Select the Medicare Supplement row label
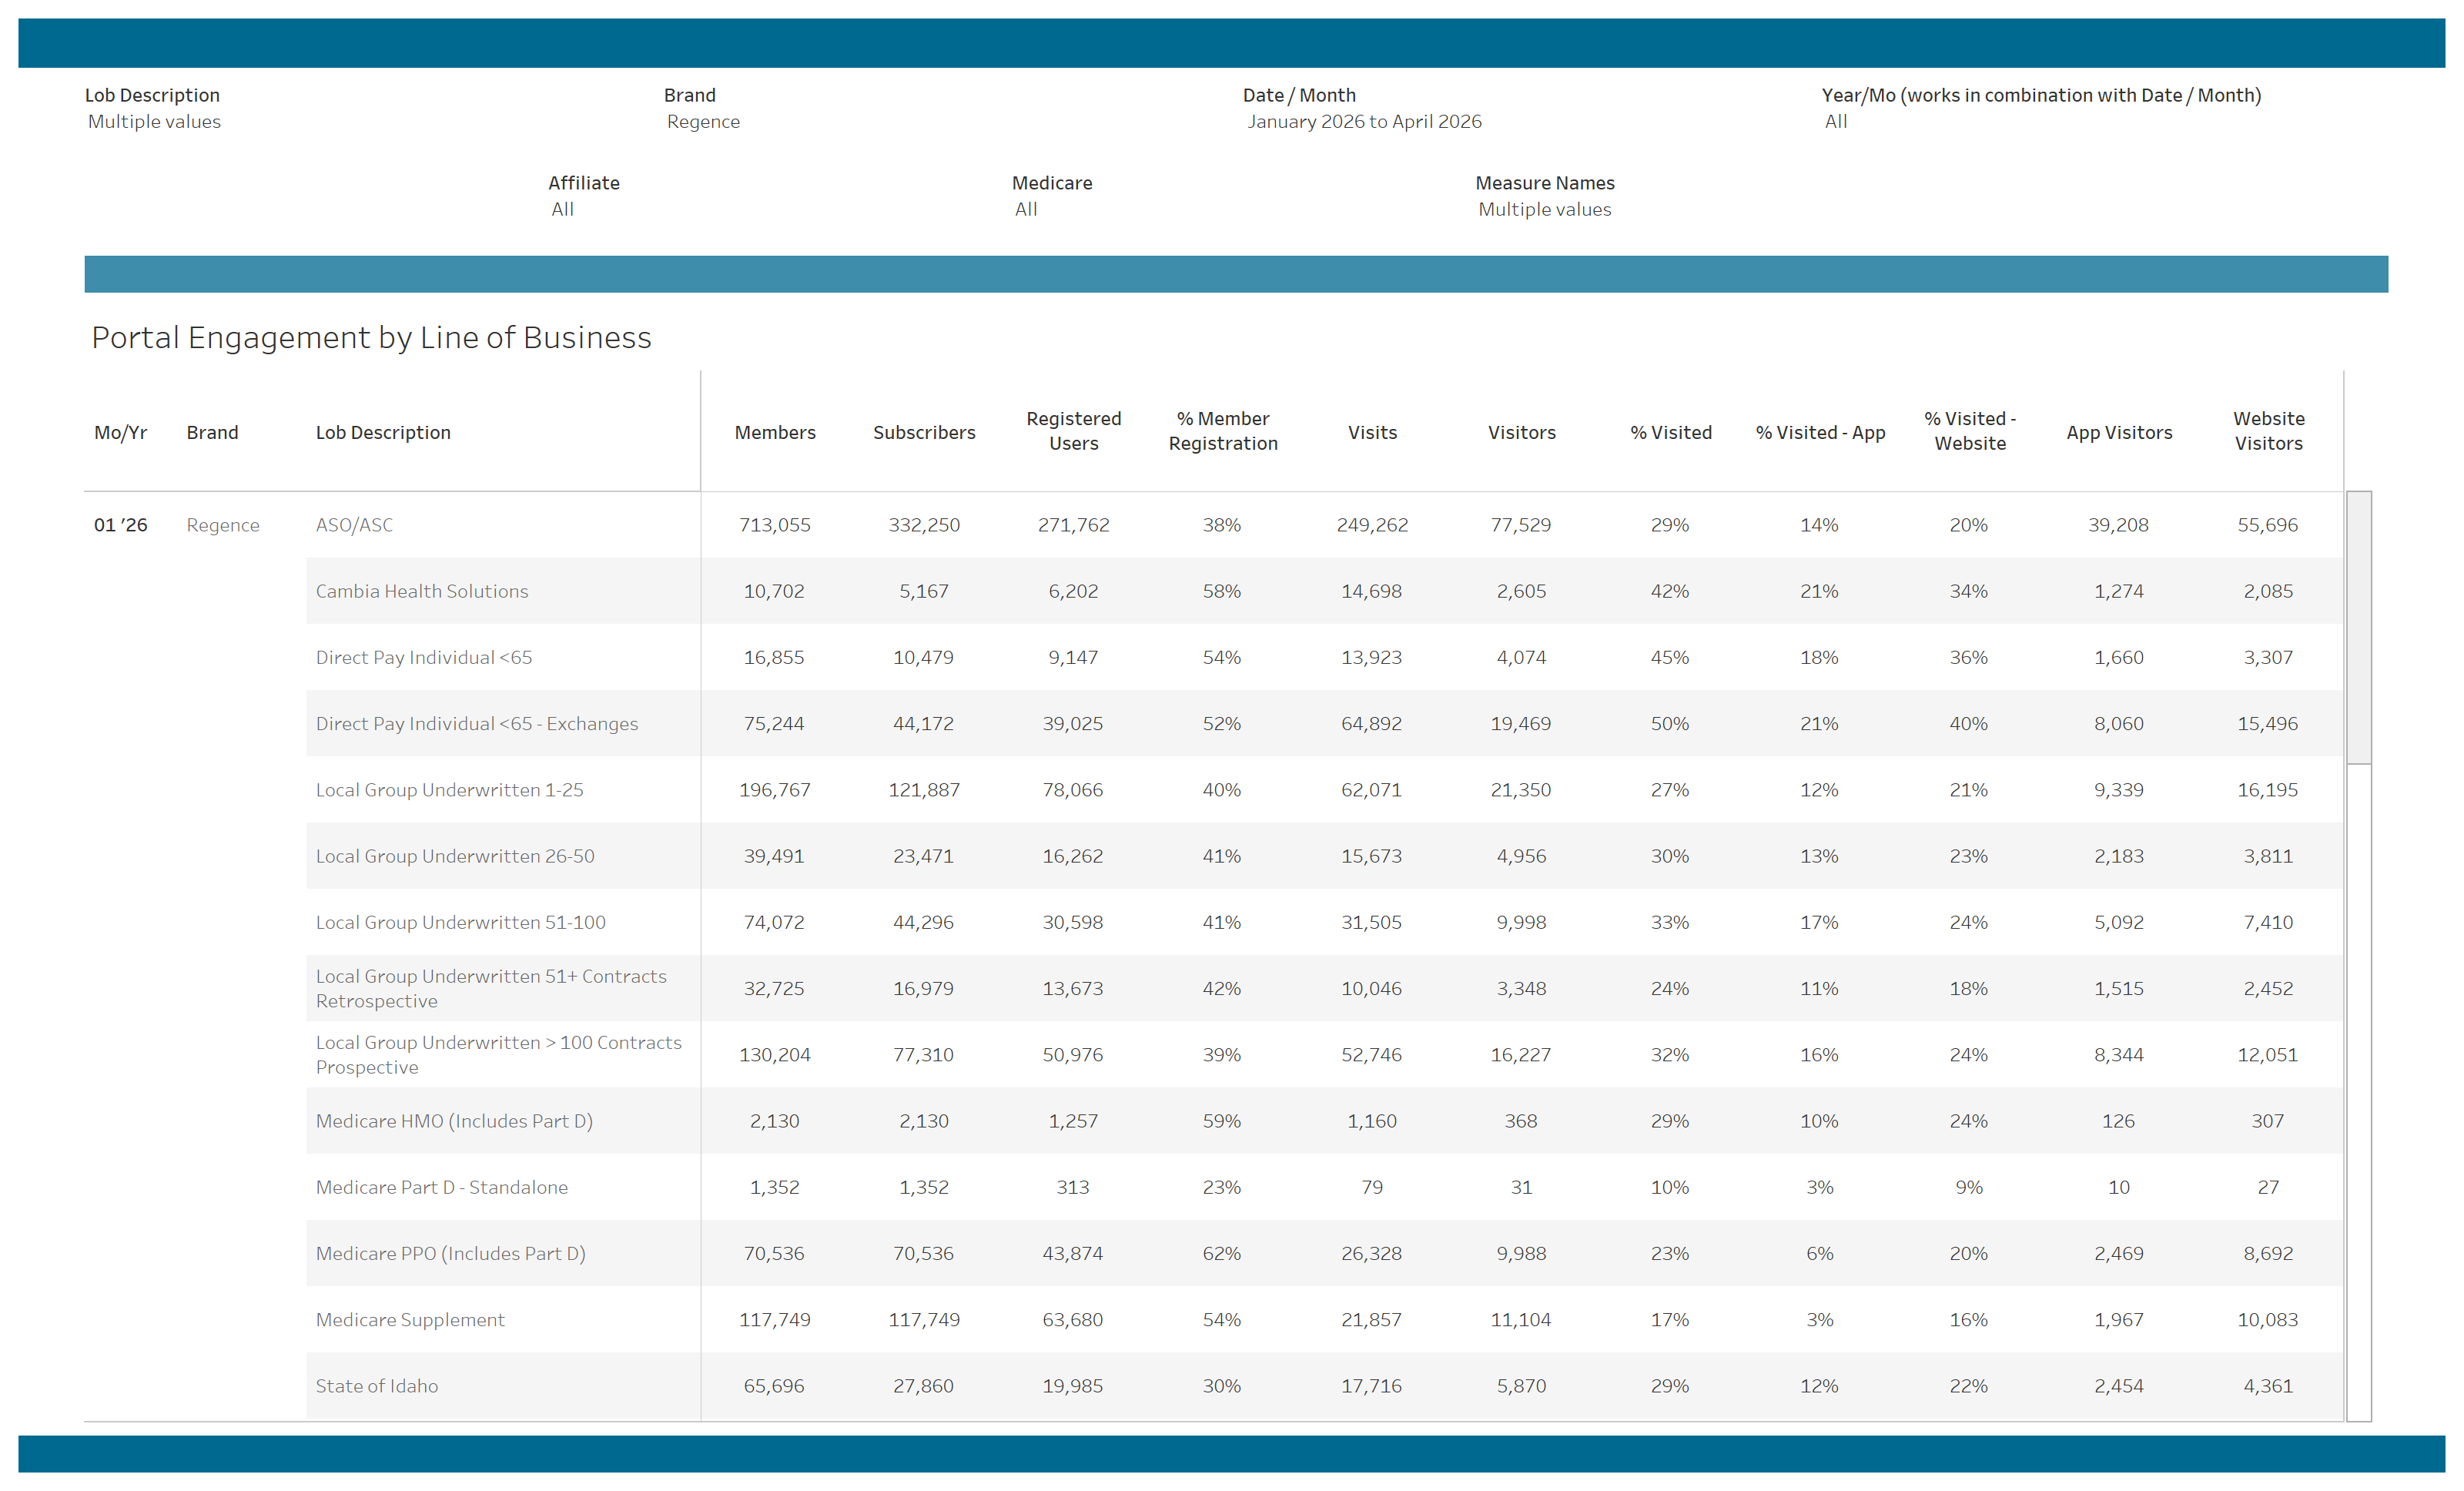The height and width of the screenshot is (1491, 2464). pos(410,1320)
